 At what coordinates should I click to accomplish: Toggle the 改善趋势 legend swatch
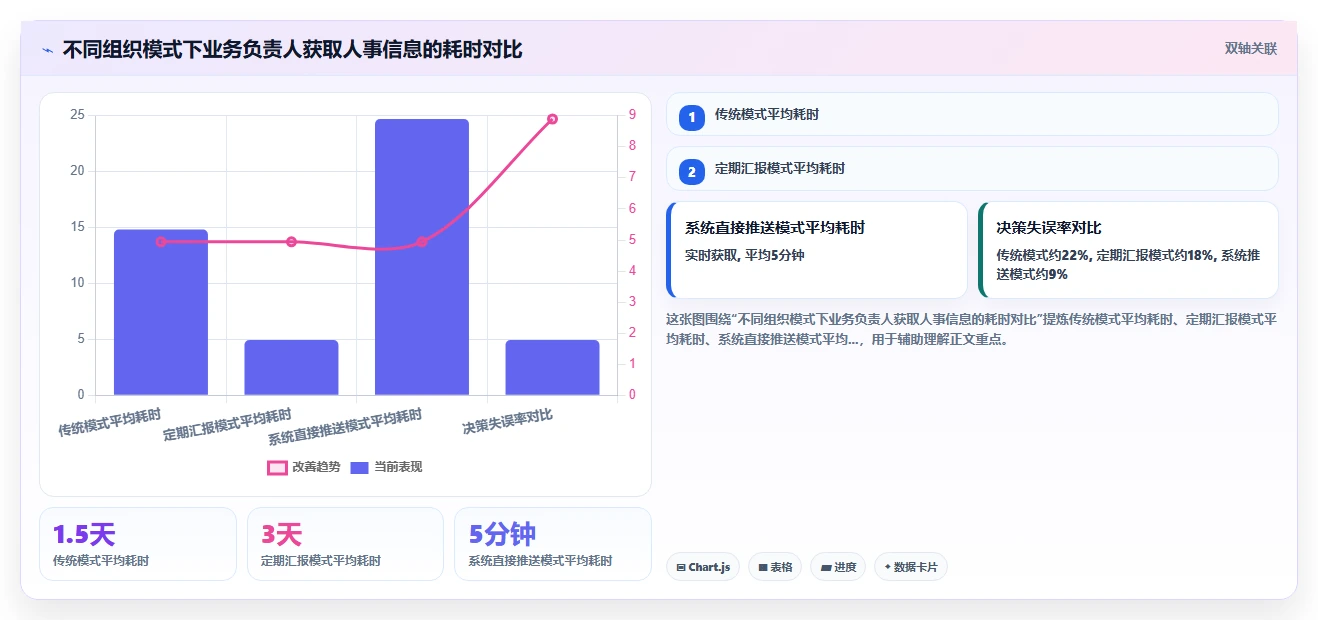click(277, 467)
